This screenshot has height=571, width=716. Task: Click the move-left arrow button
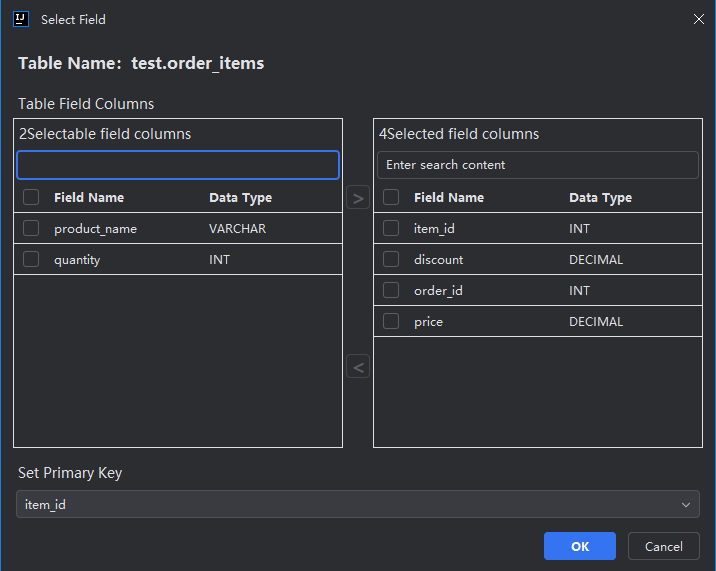(x=358, y=367)
